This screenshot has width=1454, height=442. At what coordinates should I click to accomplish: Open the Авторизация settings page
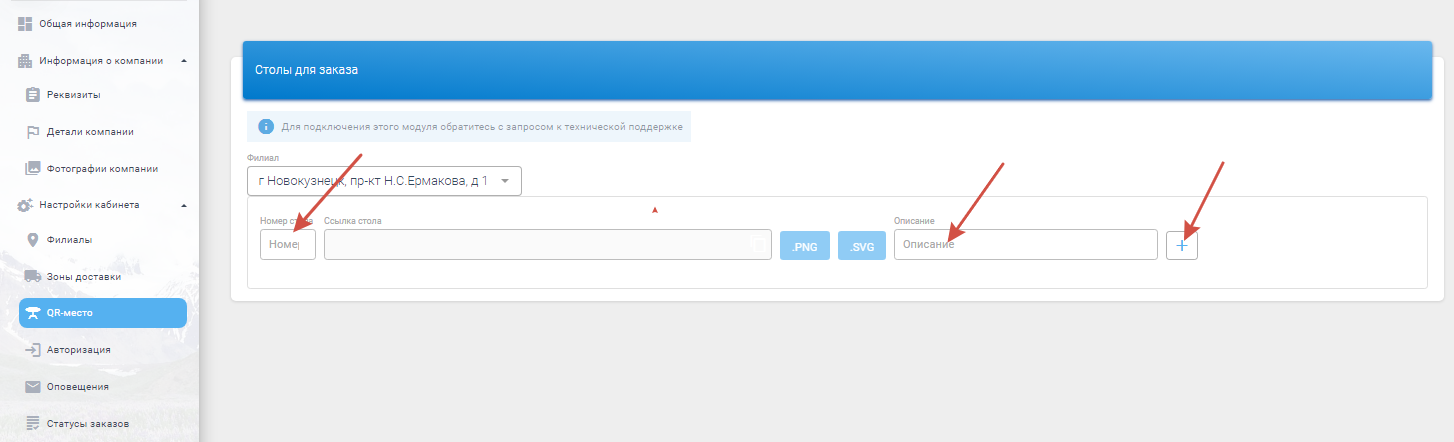78,350
